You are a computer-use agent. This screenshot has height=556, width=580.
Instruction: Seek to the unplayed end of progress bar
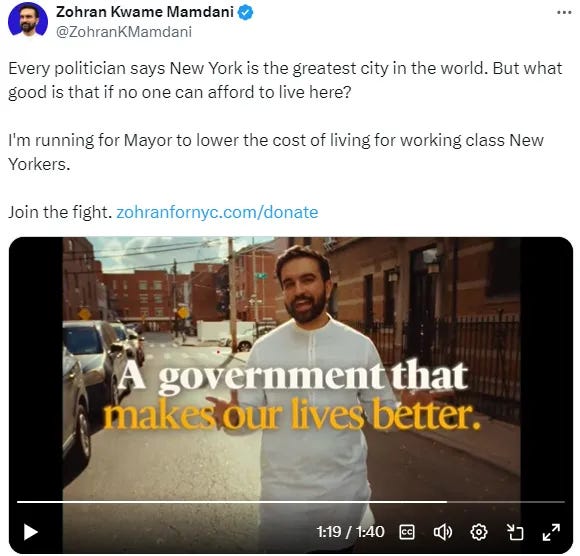(506, 502)
